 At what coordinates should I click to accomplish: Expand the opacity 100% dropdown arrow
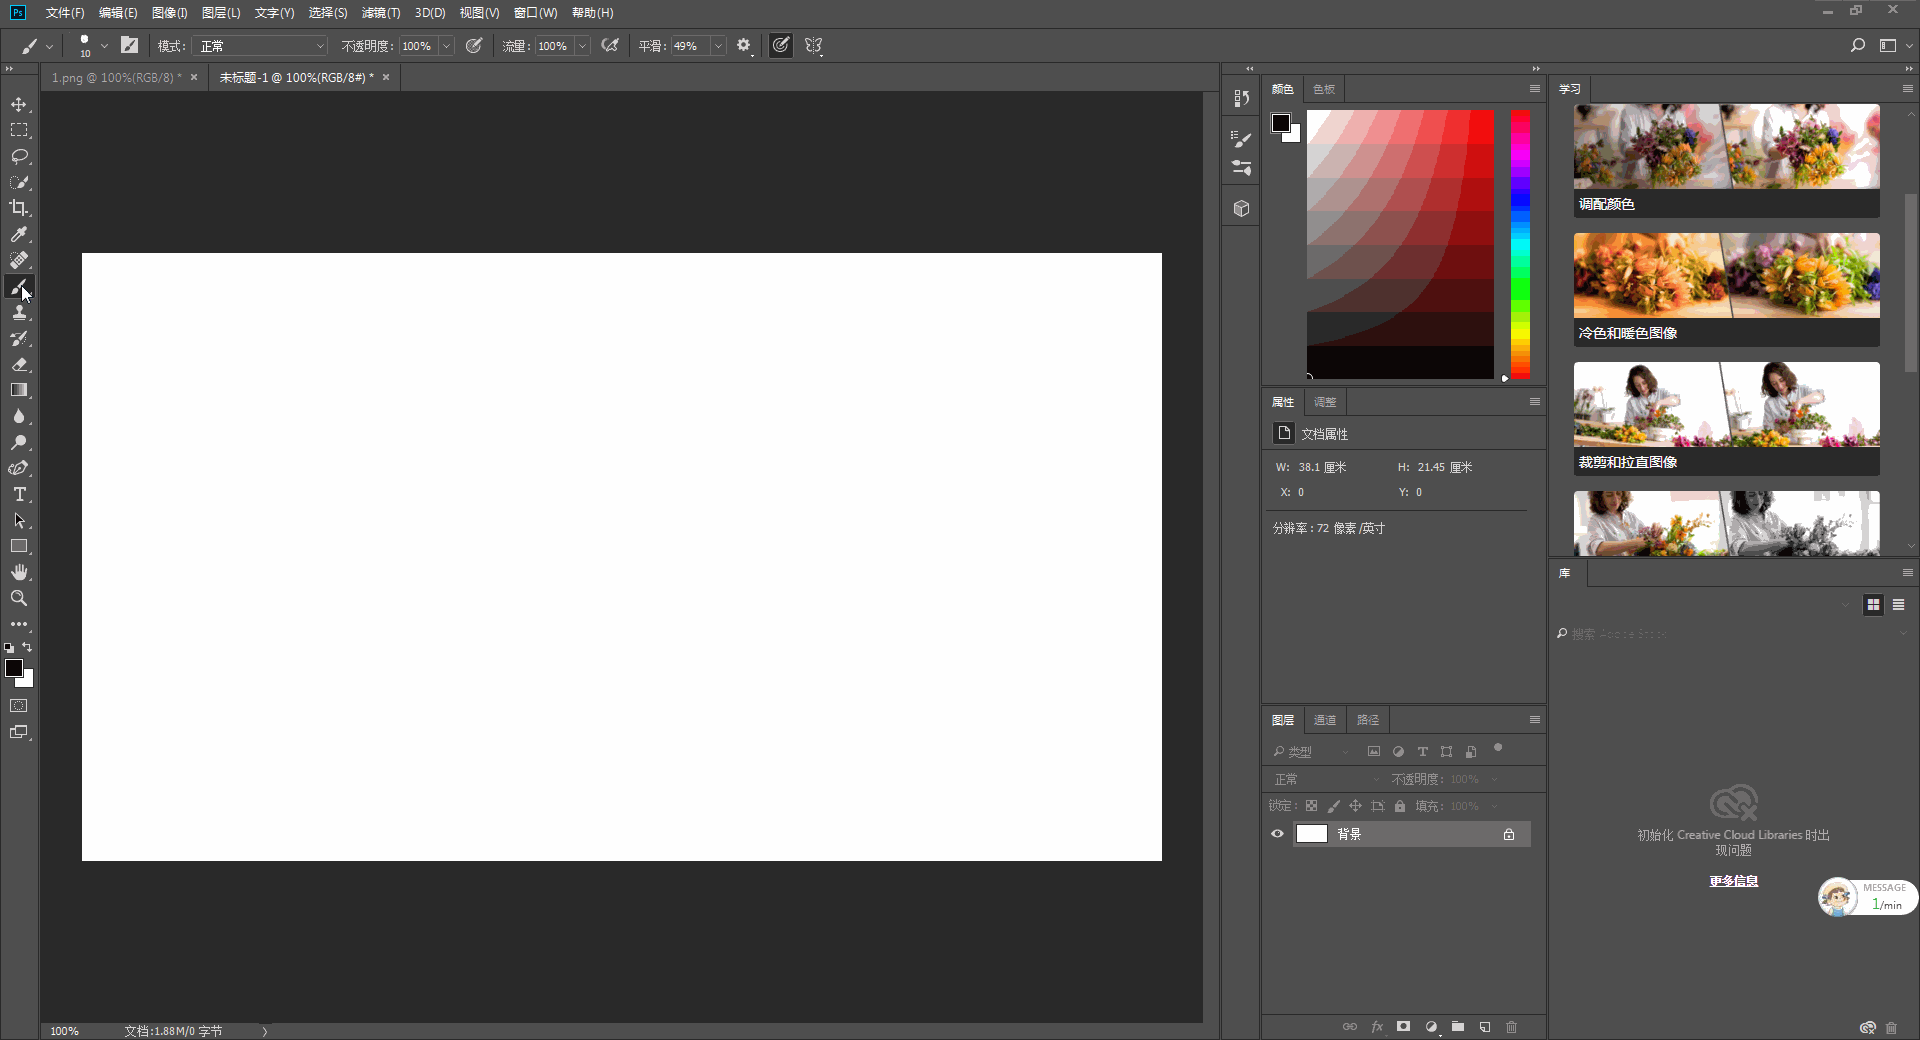click(447, 46)
